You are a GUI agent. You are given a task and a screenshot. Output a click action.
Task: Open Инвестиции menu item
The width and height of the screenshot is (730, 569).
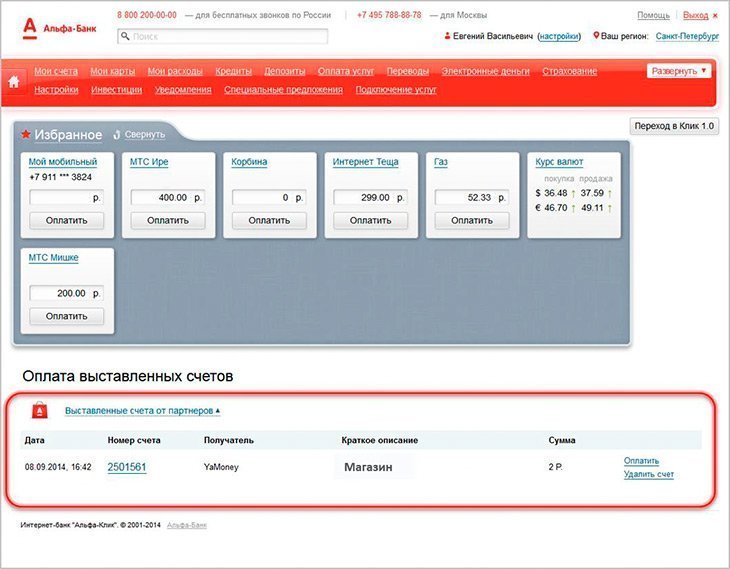point(116,90)
